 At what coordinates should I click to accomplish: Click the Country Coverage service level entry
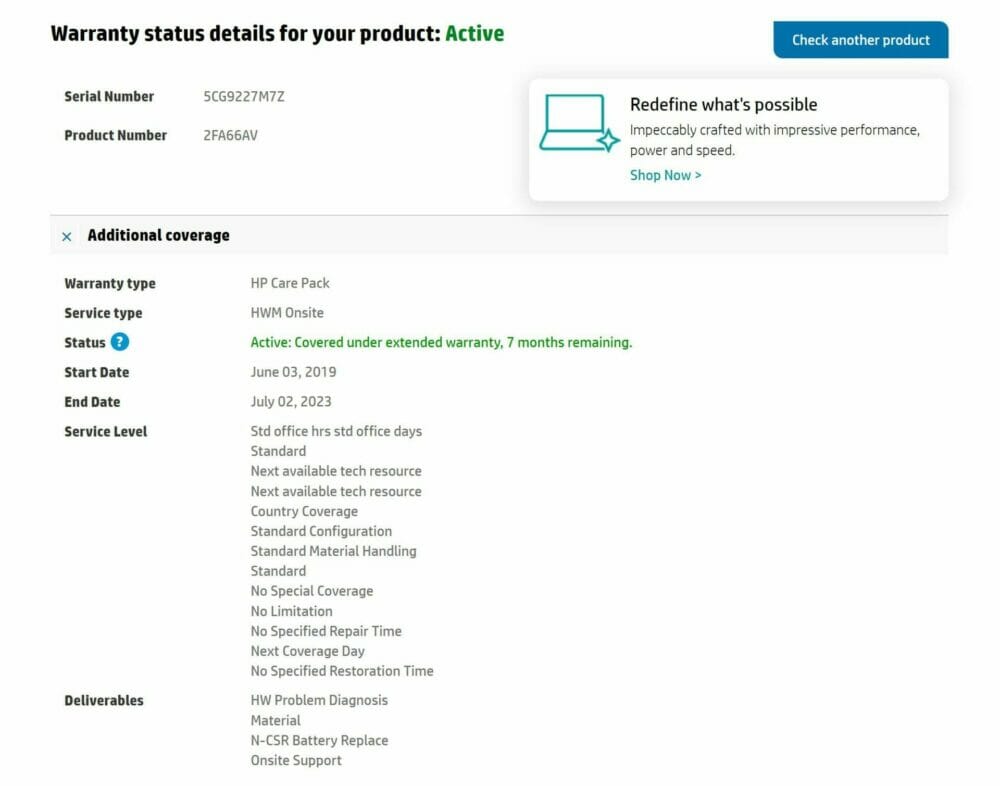(x=304, y=512)
